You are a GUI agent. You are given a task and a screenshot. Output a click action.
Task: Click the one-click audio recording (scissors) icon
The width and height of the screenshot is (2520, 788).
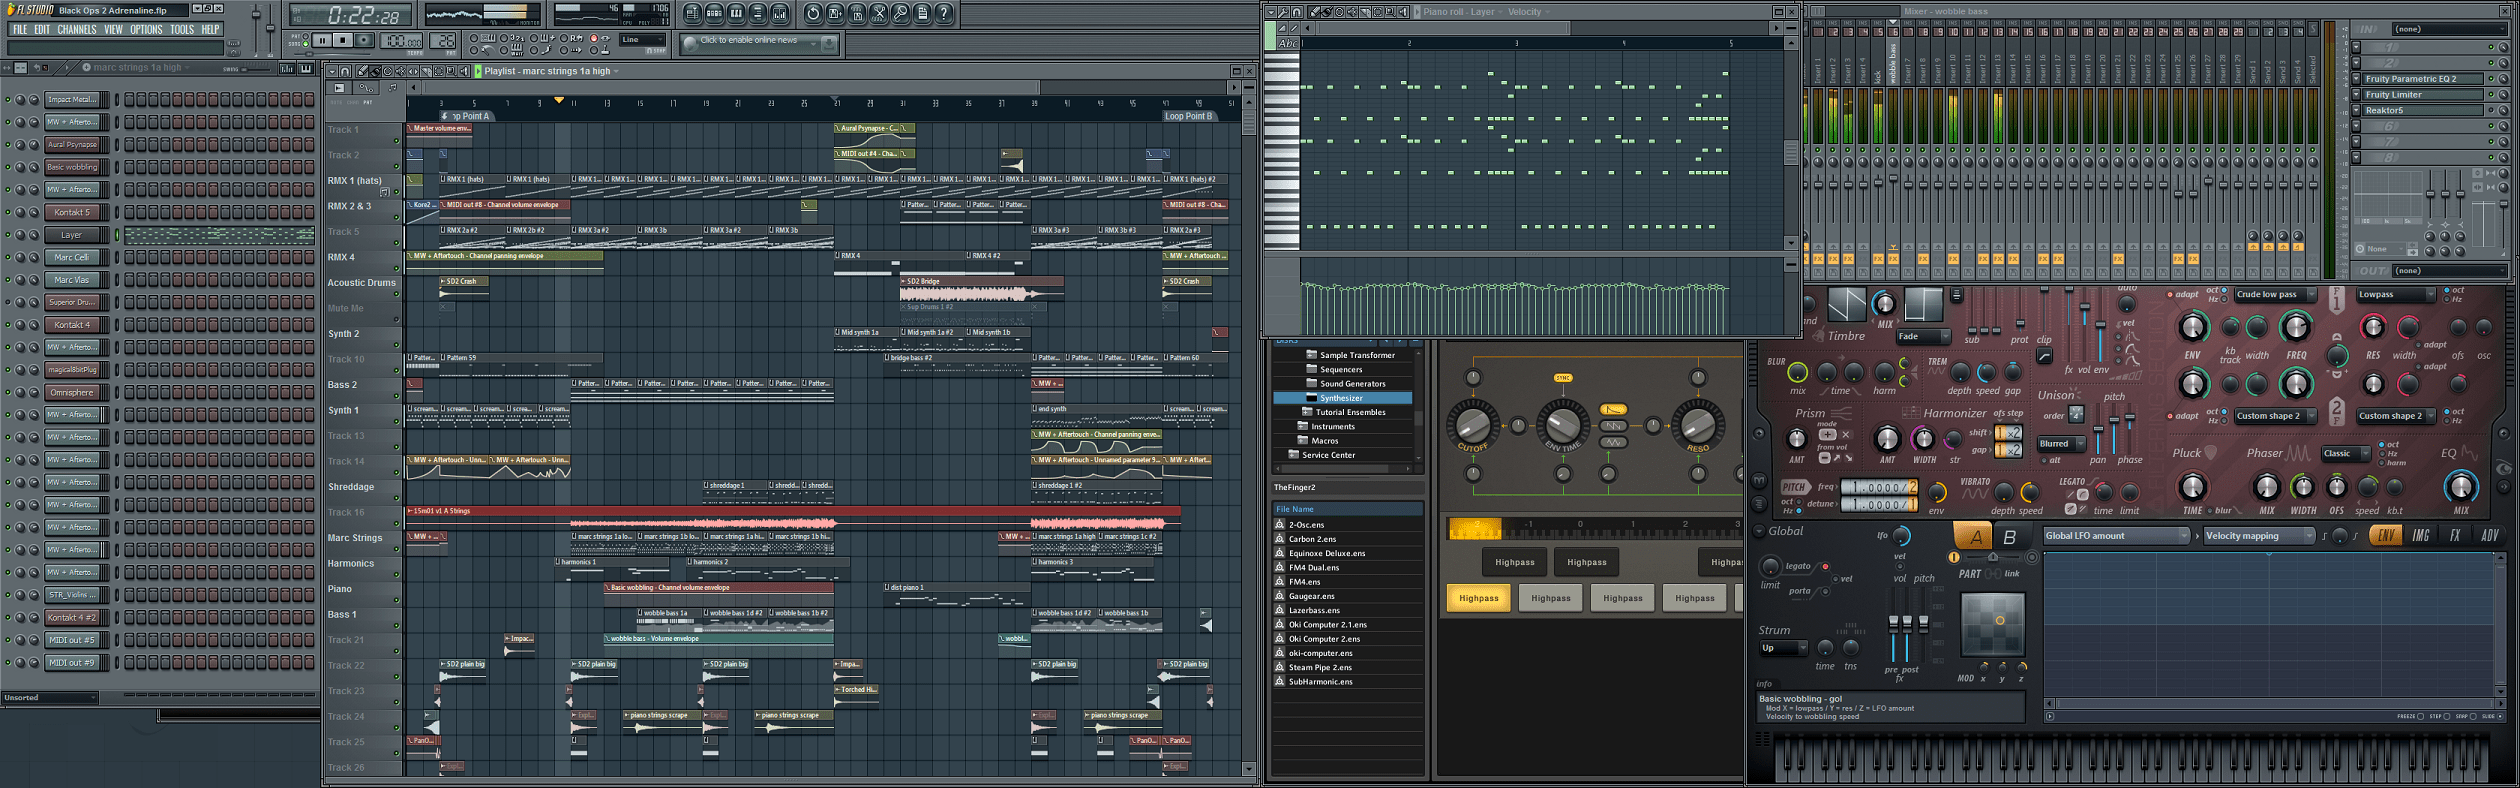[879, 13]
